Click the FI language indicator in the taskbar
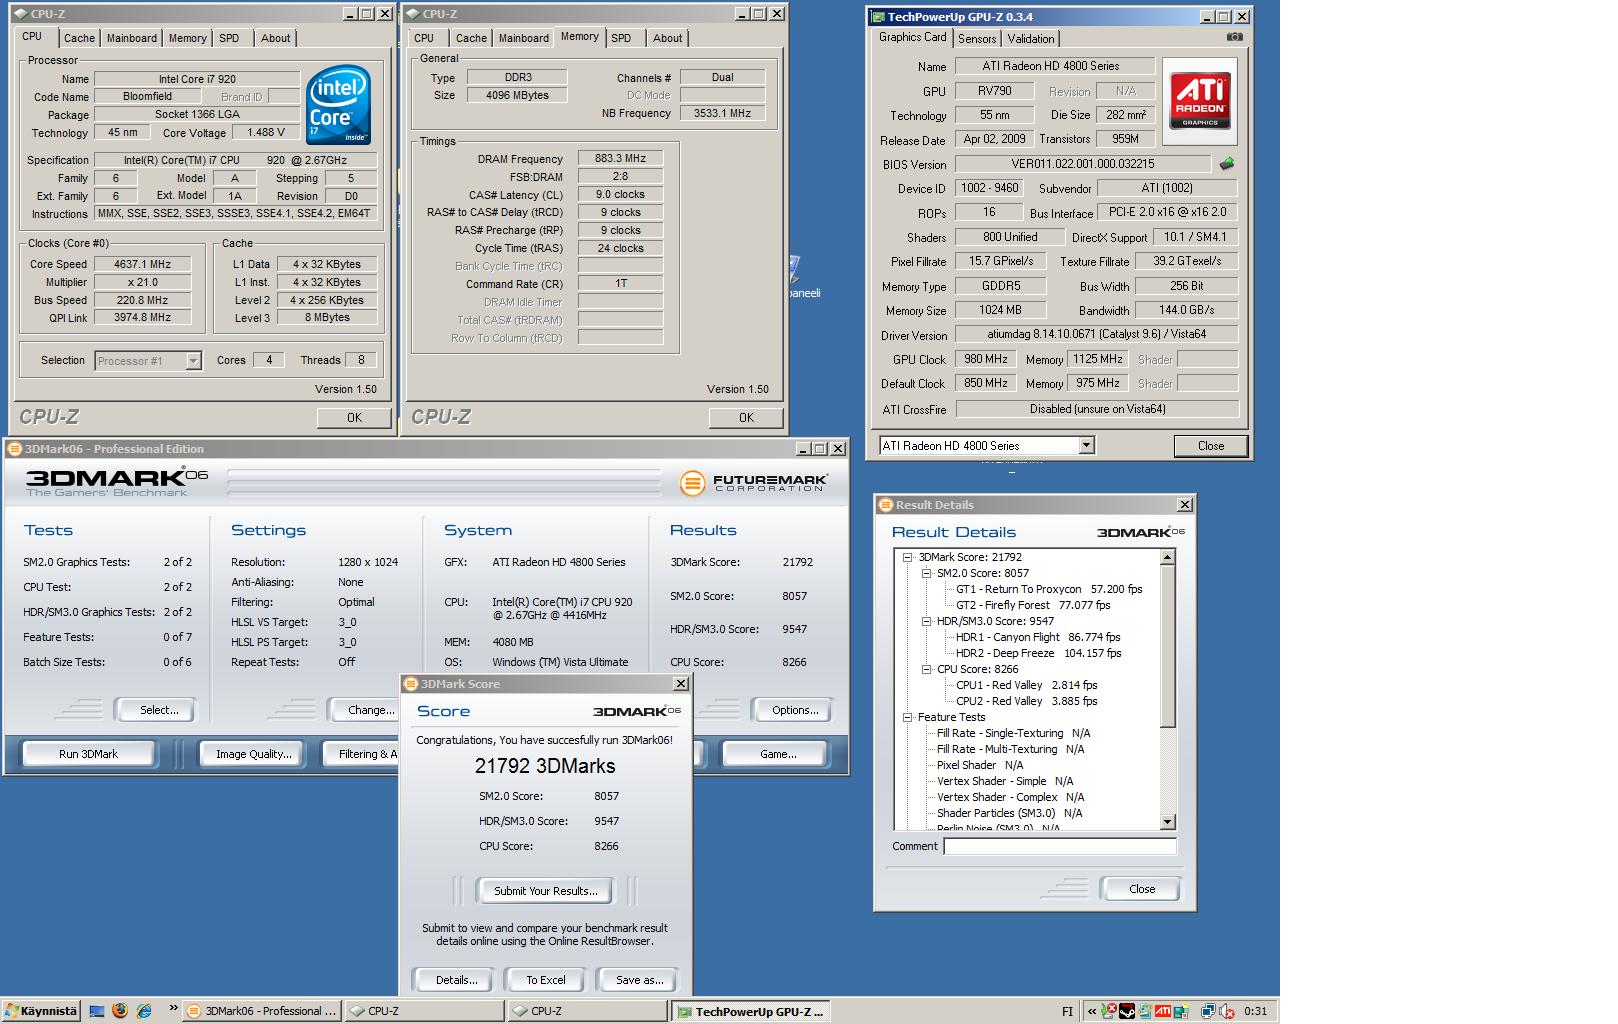The image size is (1618, 1024). click(1067, 1011)
